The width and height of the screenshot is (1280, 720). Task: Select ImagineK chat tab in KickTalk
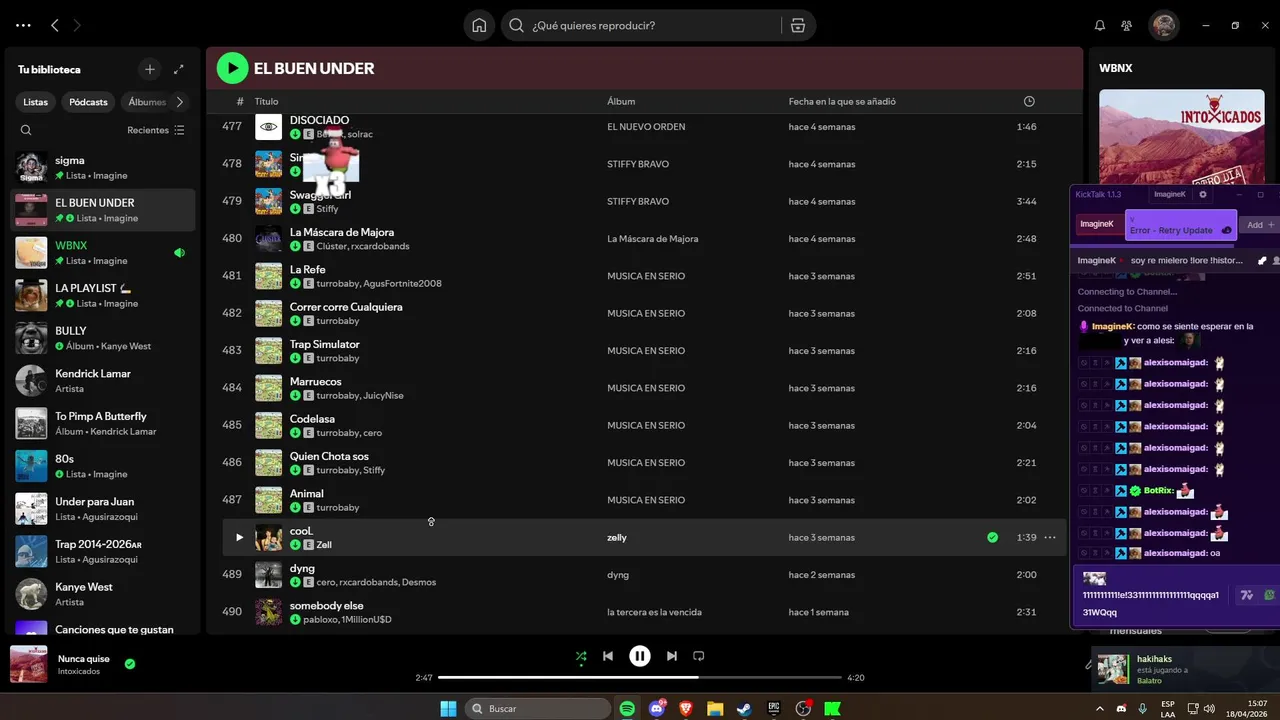(1097, 224)
